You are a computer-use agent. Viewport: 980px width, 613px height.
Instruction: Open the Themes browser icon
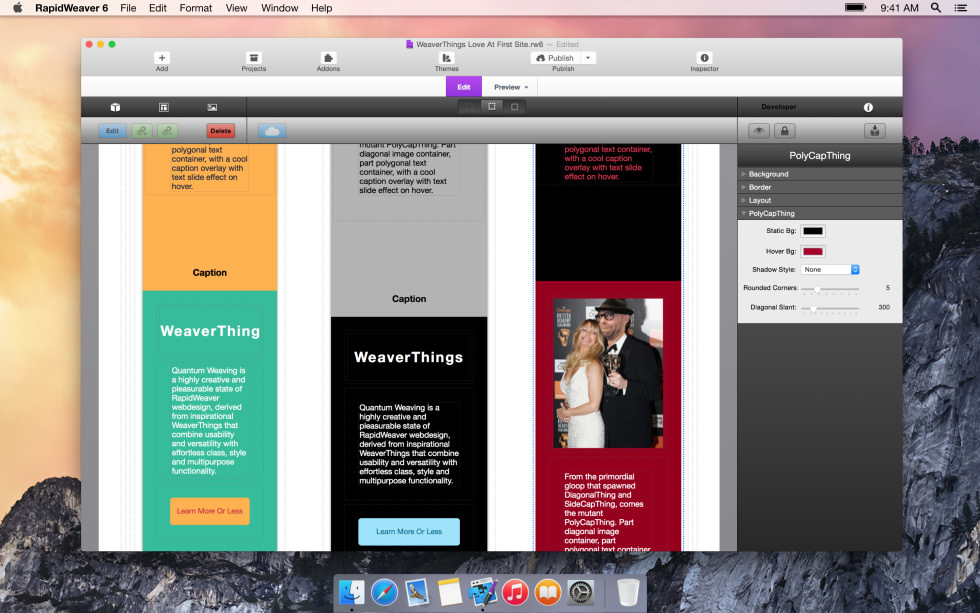pos(446,57)
